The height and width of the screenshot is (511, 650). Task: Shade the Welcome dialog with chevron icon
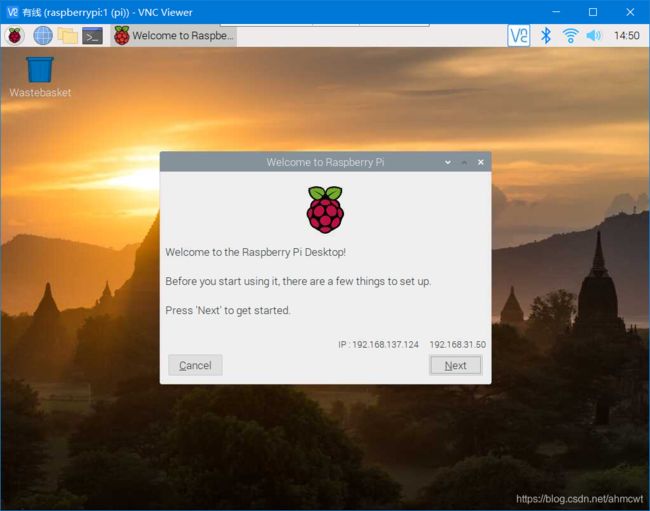(448, 162)
